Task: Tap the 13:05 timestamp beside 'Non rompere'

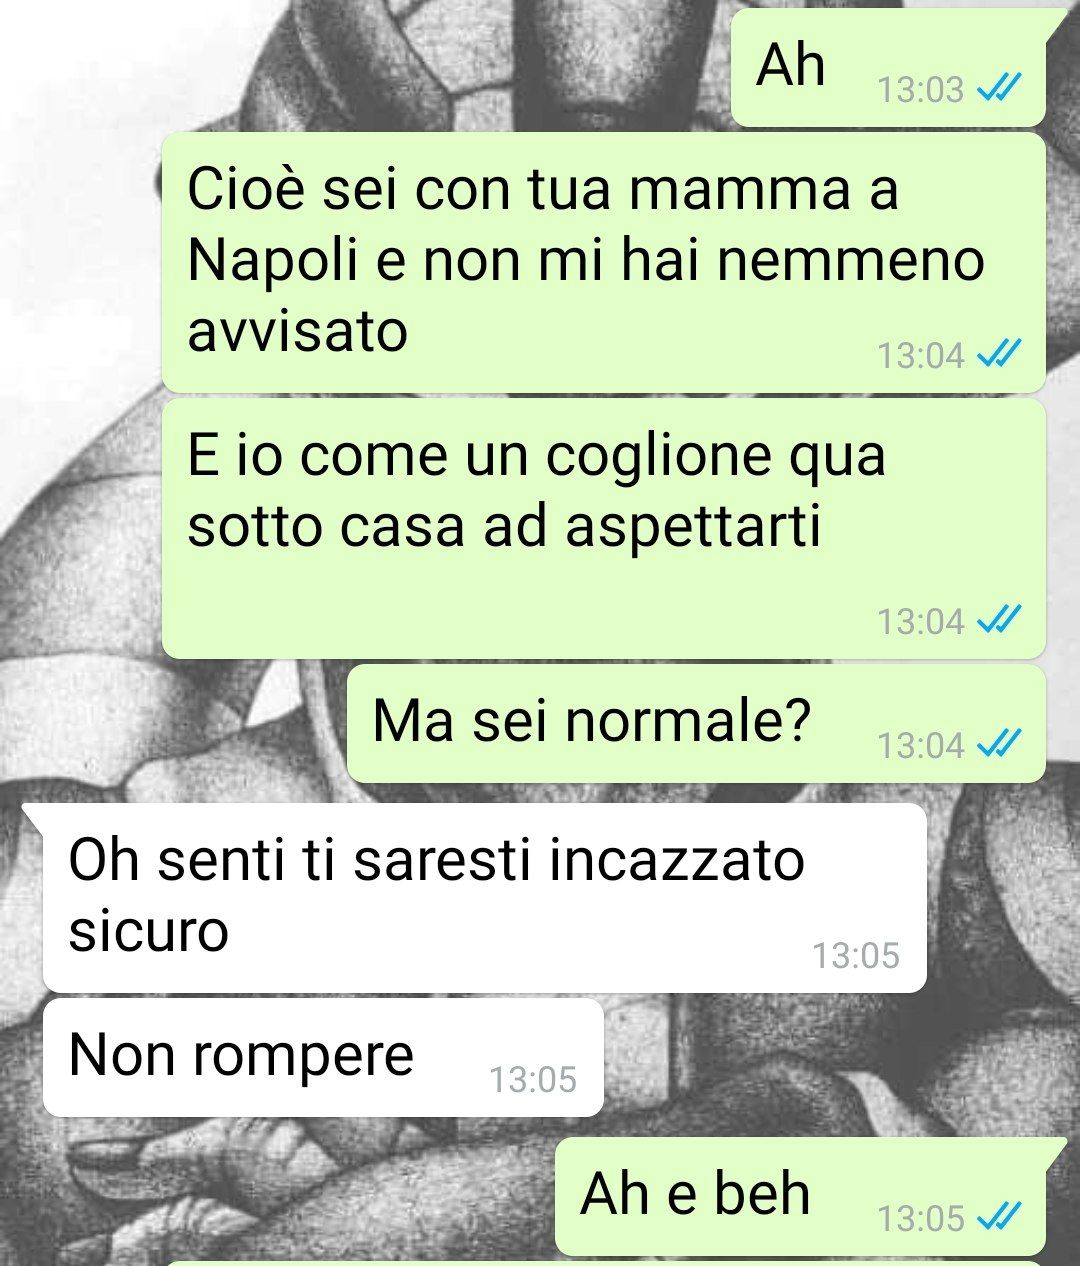Action: (533, 1080)
